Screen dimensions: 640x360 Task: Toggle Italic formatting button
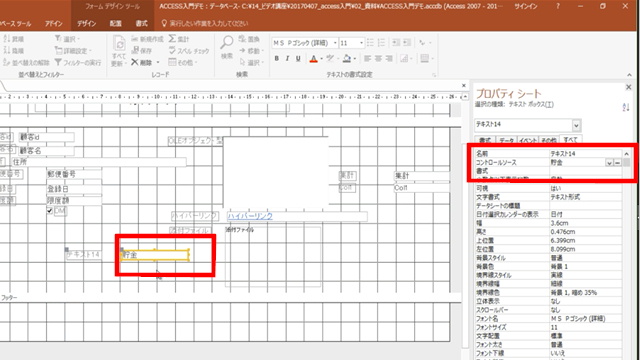(x=287, y=58)
